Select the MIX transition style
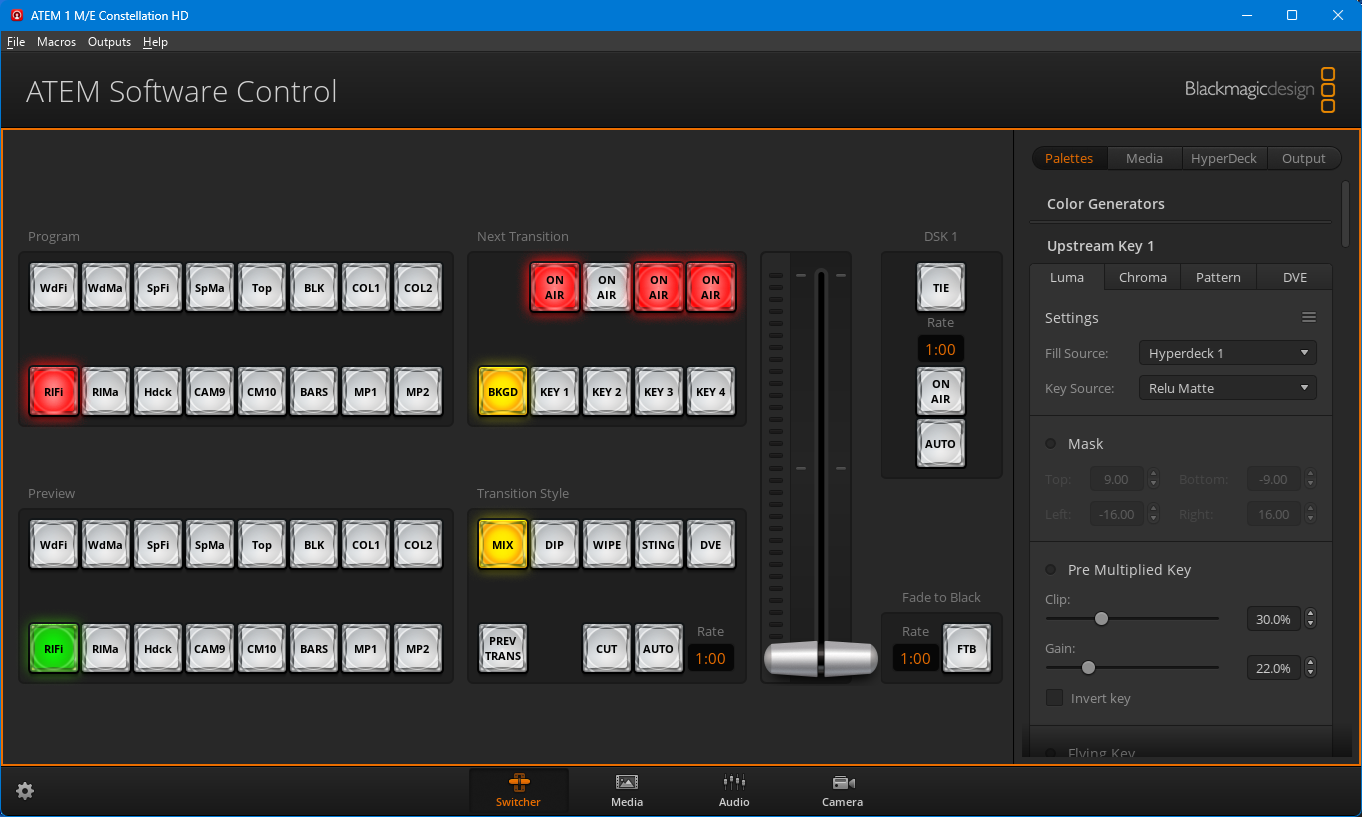This screenshot has height=817, width=1362. [503, 545]
